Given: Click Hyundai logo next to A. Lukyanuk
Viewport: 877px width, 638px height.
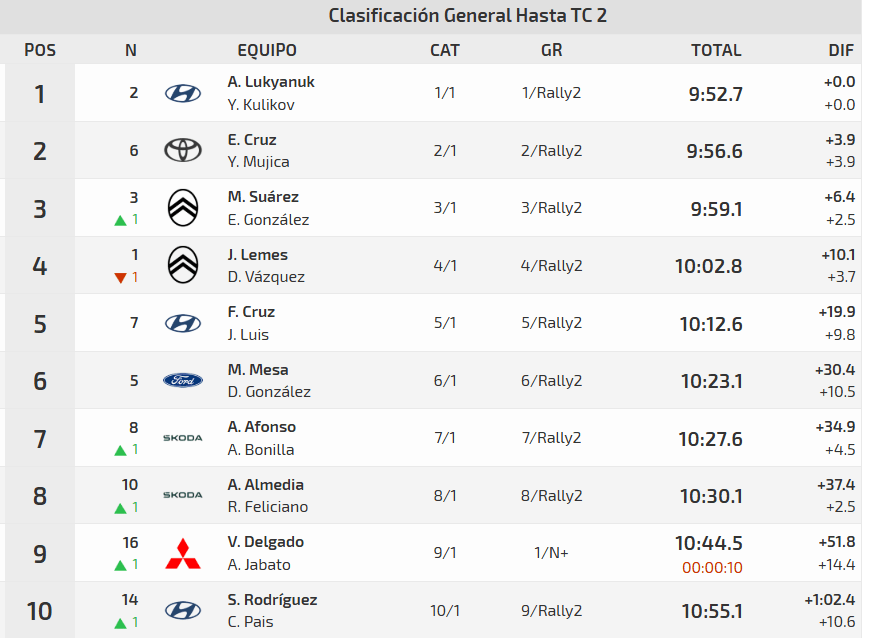Looking at the screenshot, I should (x=182, y=93).
